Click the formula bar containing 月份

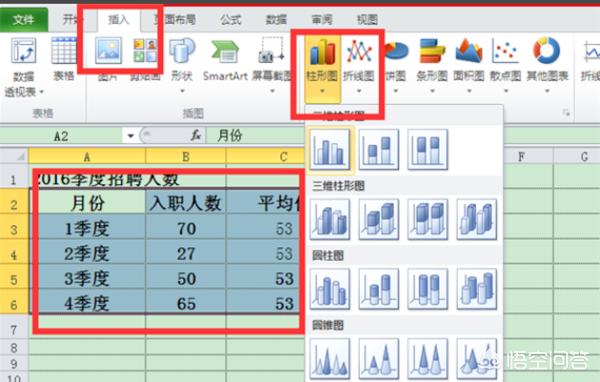[x=256, y=136]
